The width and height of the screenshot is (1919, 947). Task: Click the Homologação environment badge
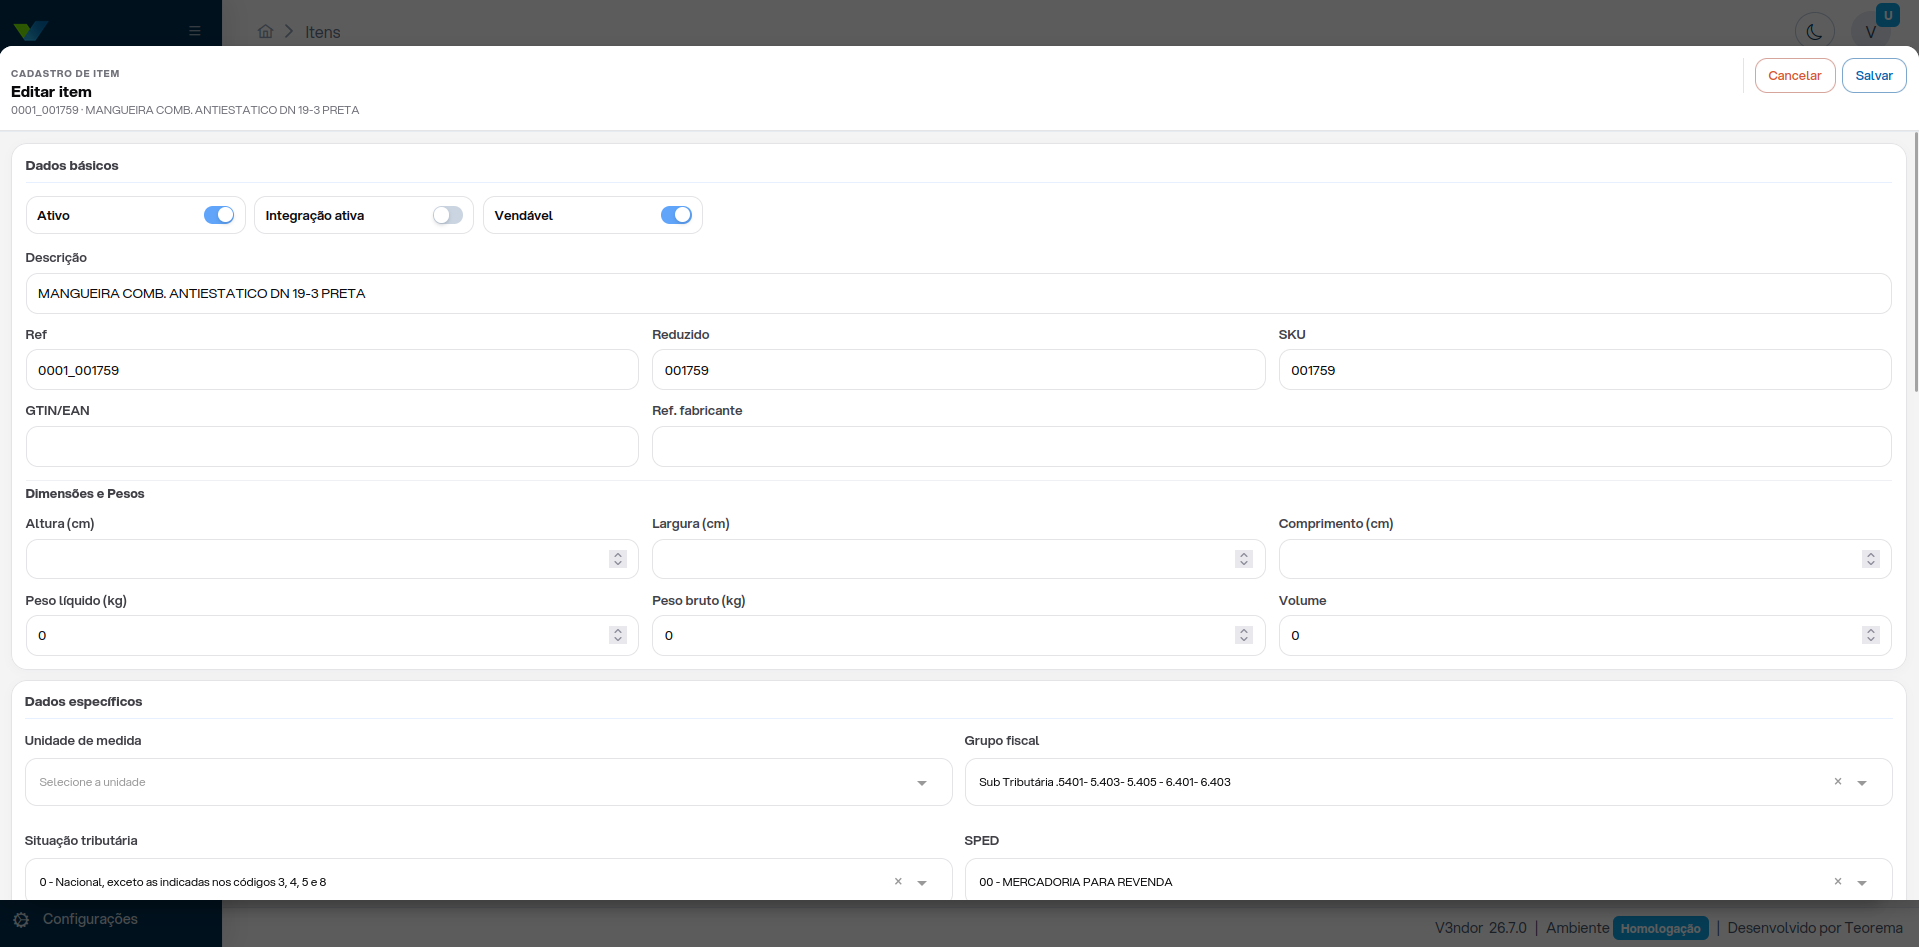click(x=1661, y=928)
